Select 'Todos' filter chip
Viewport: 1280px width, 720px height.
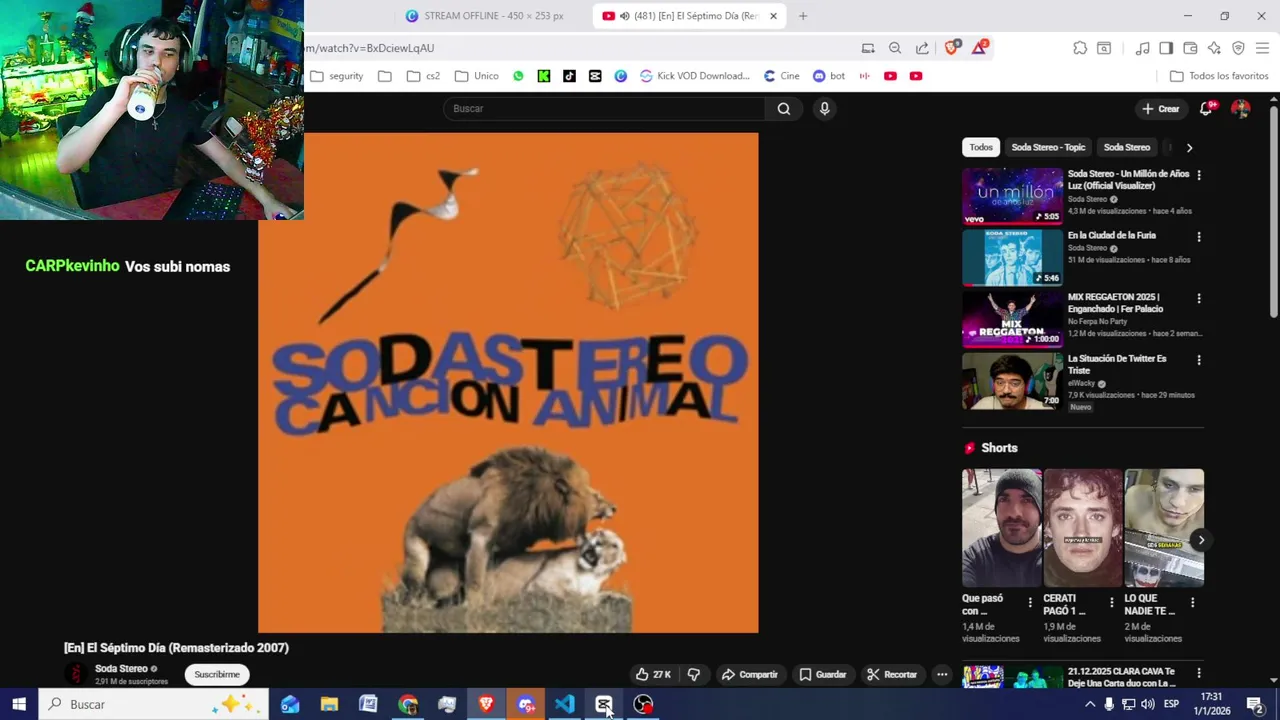(x=981, y=147)
